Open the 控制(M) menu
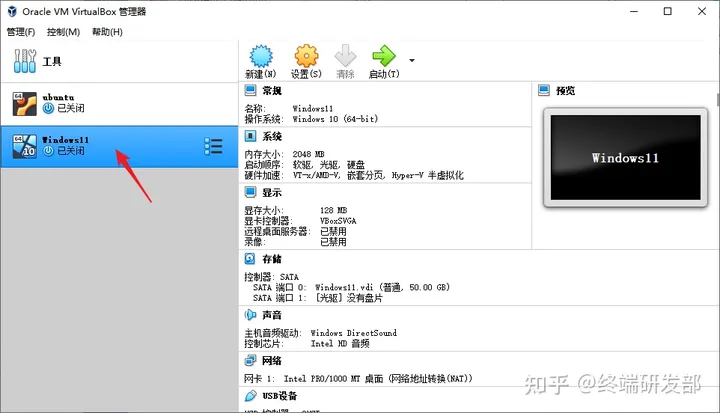 63,32
